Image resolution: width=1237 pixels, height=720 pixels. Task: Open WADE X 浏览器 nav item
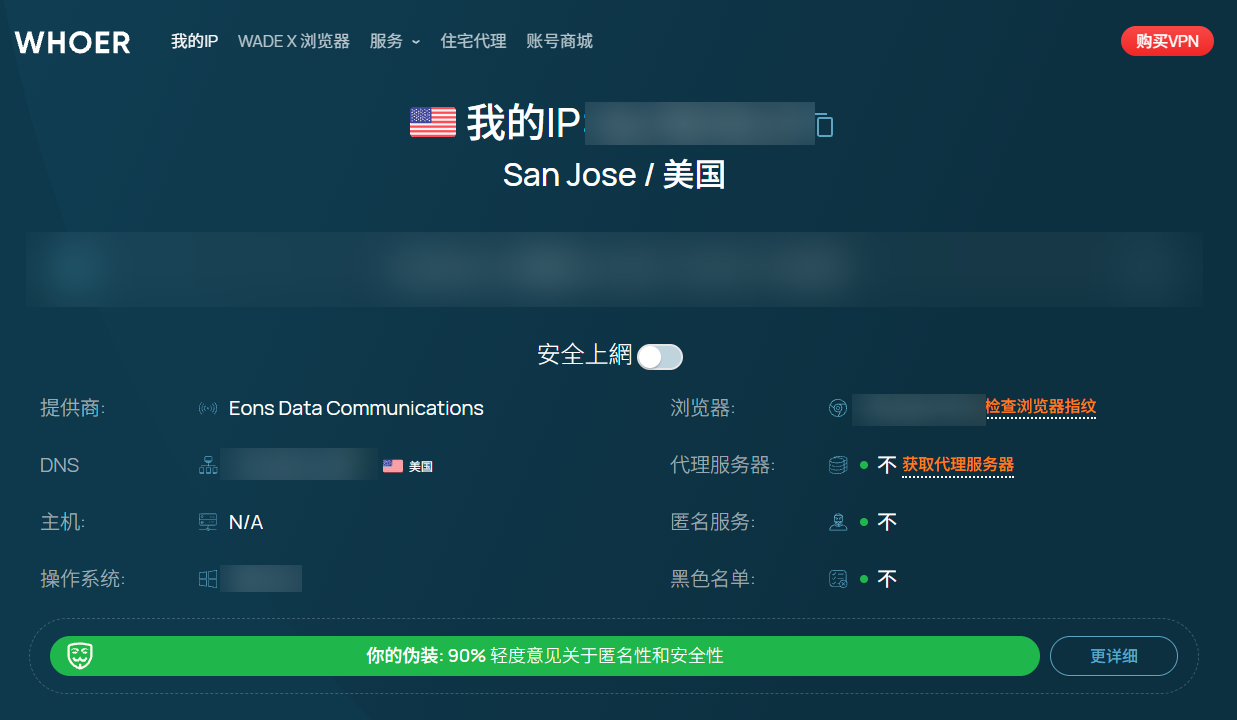tap(294, 41)
